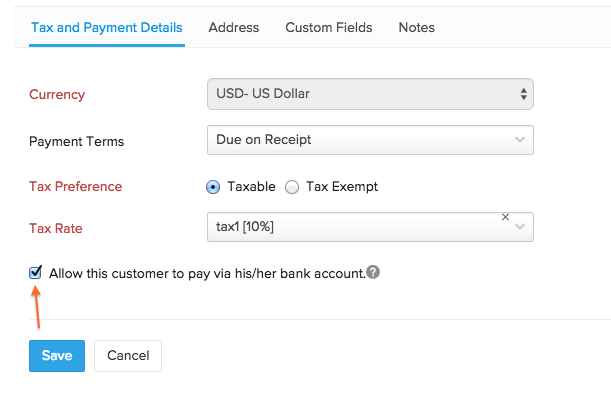
Task: Open the USD- US Dollar currency dropdown
Action: (369, 94)
